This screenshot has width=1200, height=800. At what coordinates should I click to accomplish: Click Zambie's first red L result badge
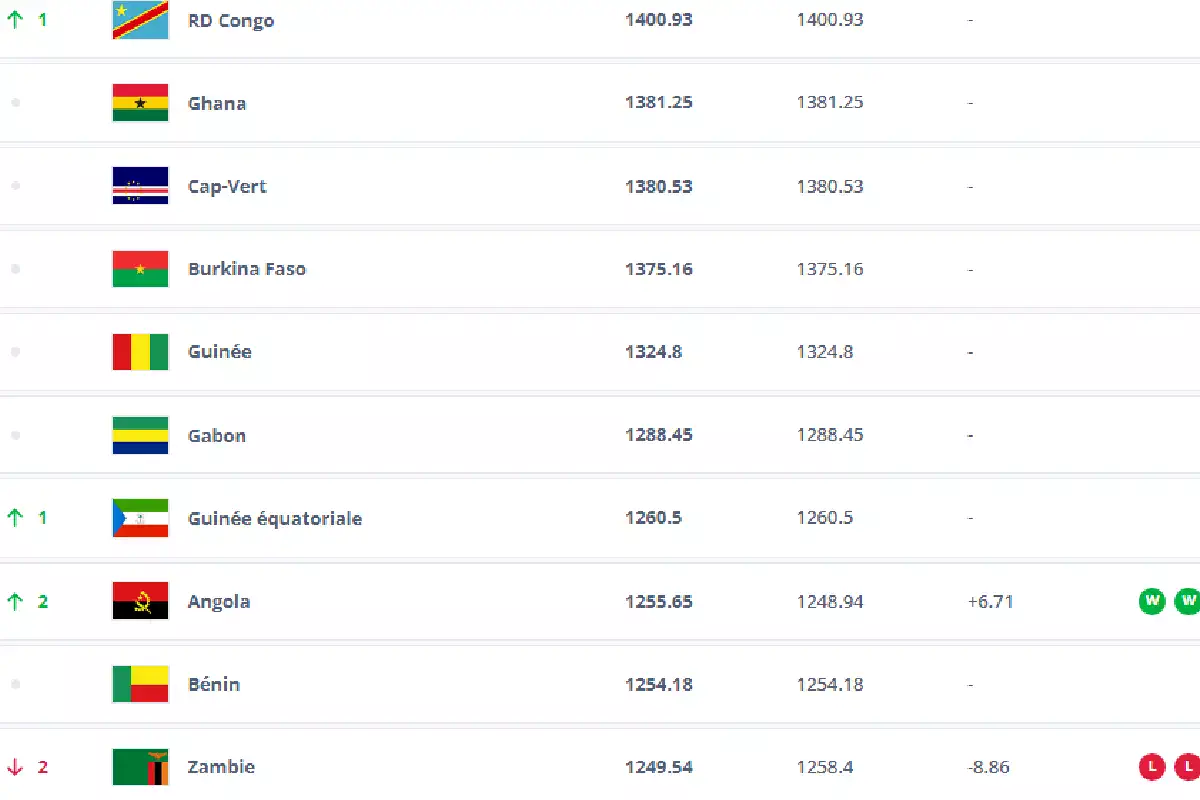tap(1152, 767)
